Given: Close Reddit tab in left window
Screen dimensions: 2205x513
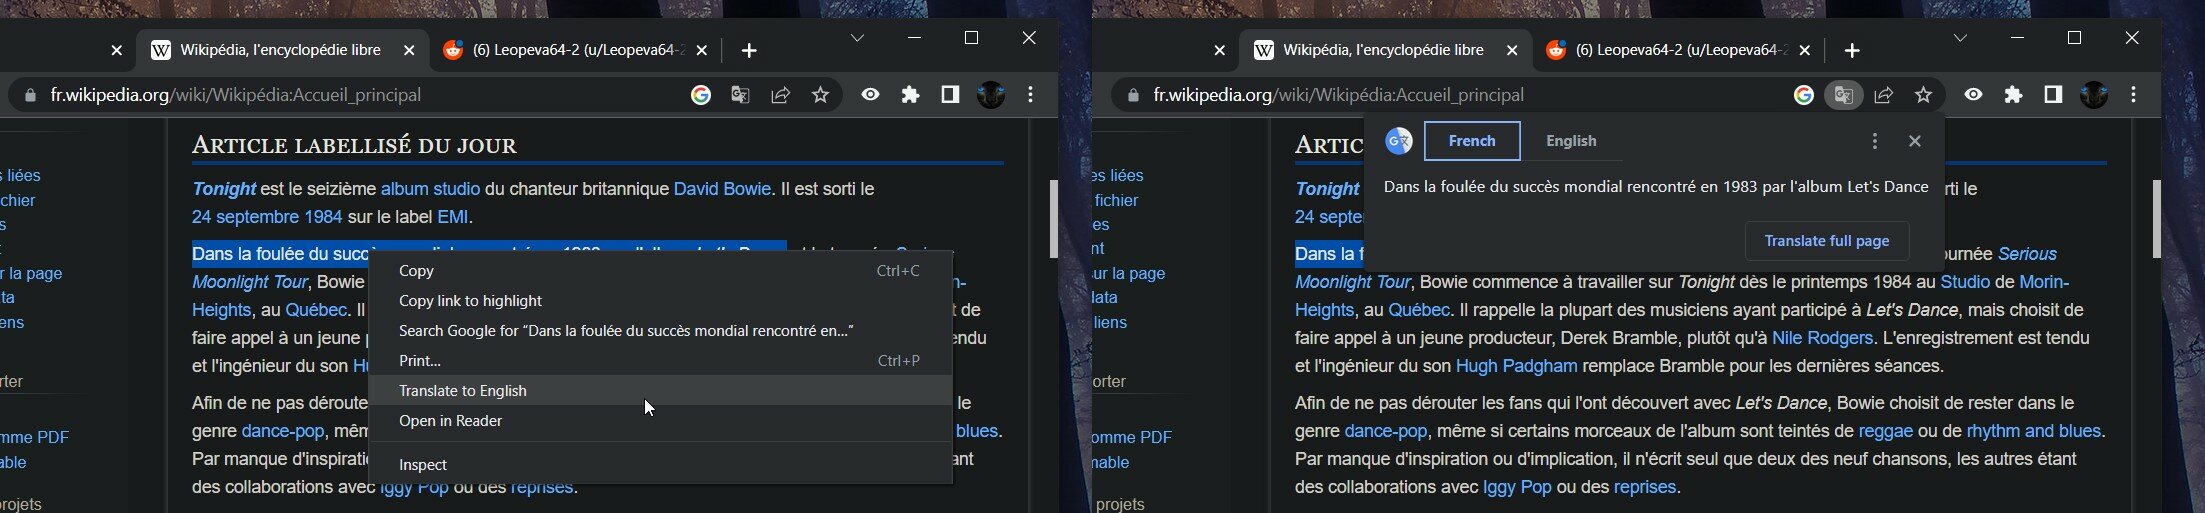Looking at the screenshot, I should point(701,50).
